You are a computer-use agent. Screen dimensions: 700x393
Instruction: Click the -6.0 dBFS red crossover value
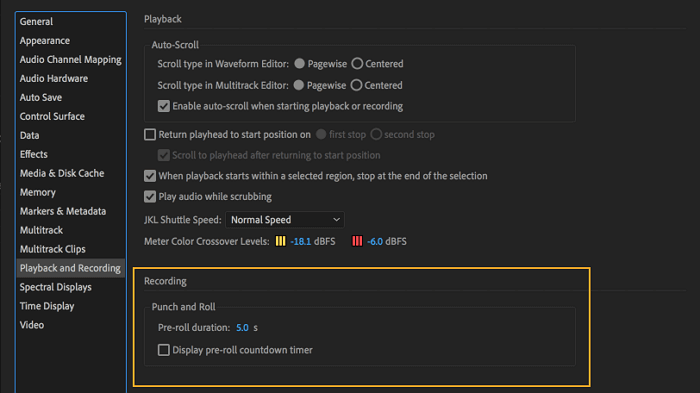point(375,242)
